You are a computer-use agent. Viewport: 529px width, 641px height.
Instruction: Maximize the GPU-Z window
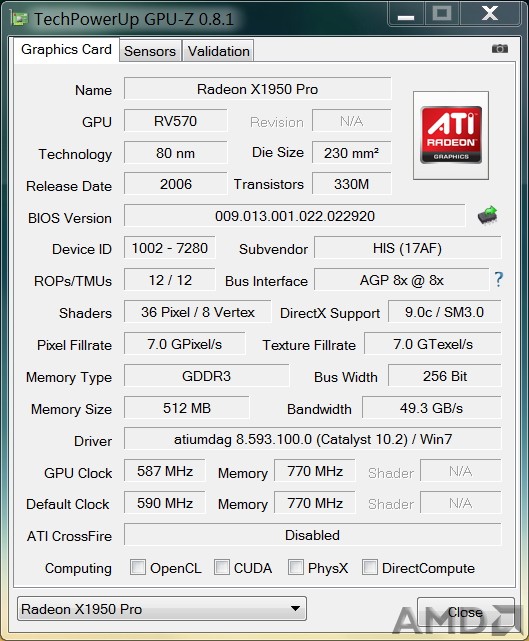(442, 13)
